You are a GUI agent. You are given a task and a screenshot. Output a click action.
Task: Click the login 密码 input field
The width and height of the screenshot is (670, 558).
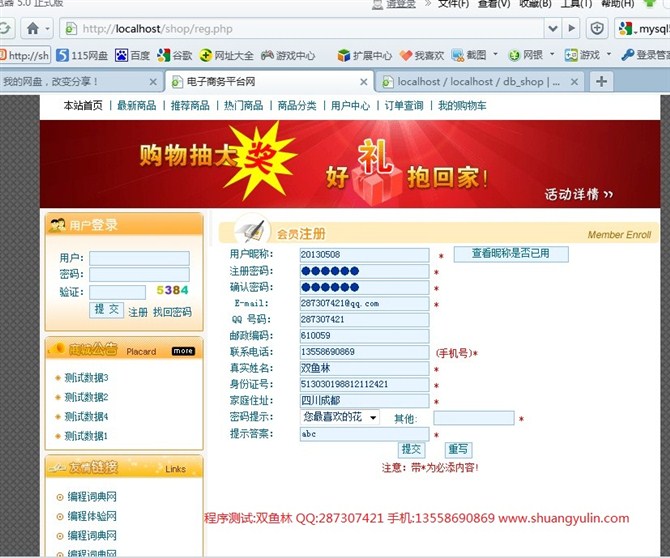[139, 274]
